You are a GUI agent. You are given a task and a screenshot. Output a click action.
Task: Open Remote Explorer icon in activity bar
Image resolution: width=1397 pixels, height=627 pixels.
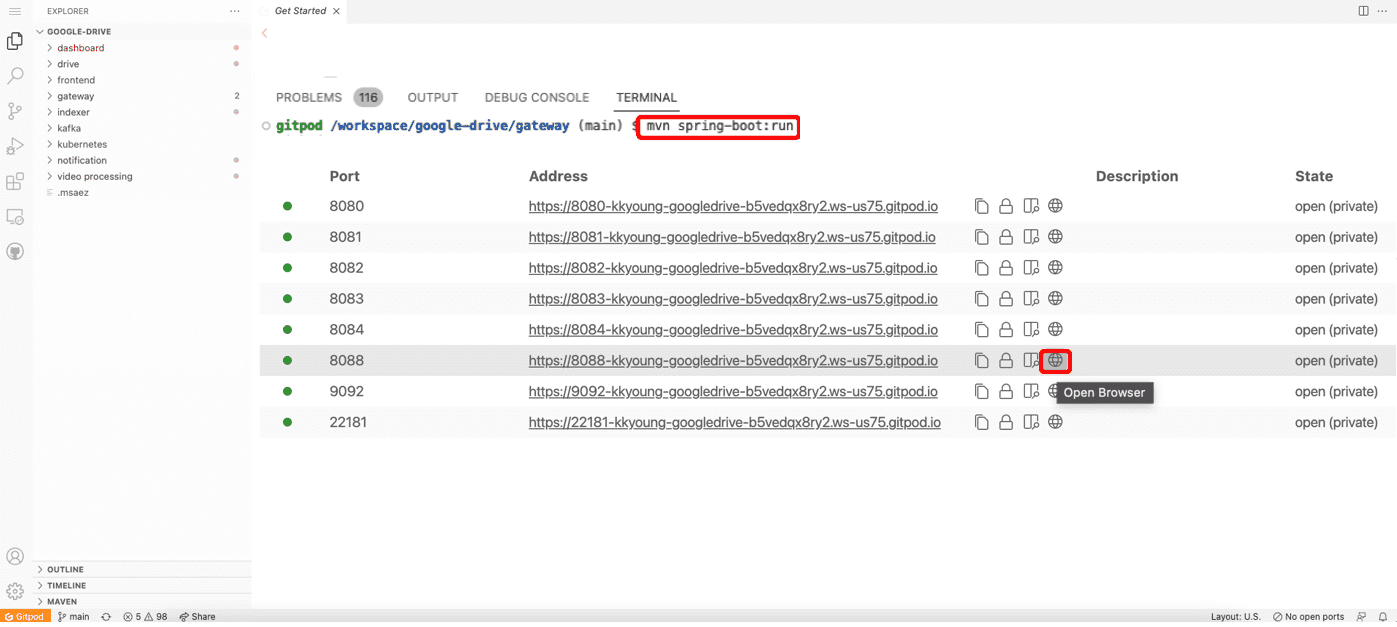tap(15, 216)
